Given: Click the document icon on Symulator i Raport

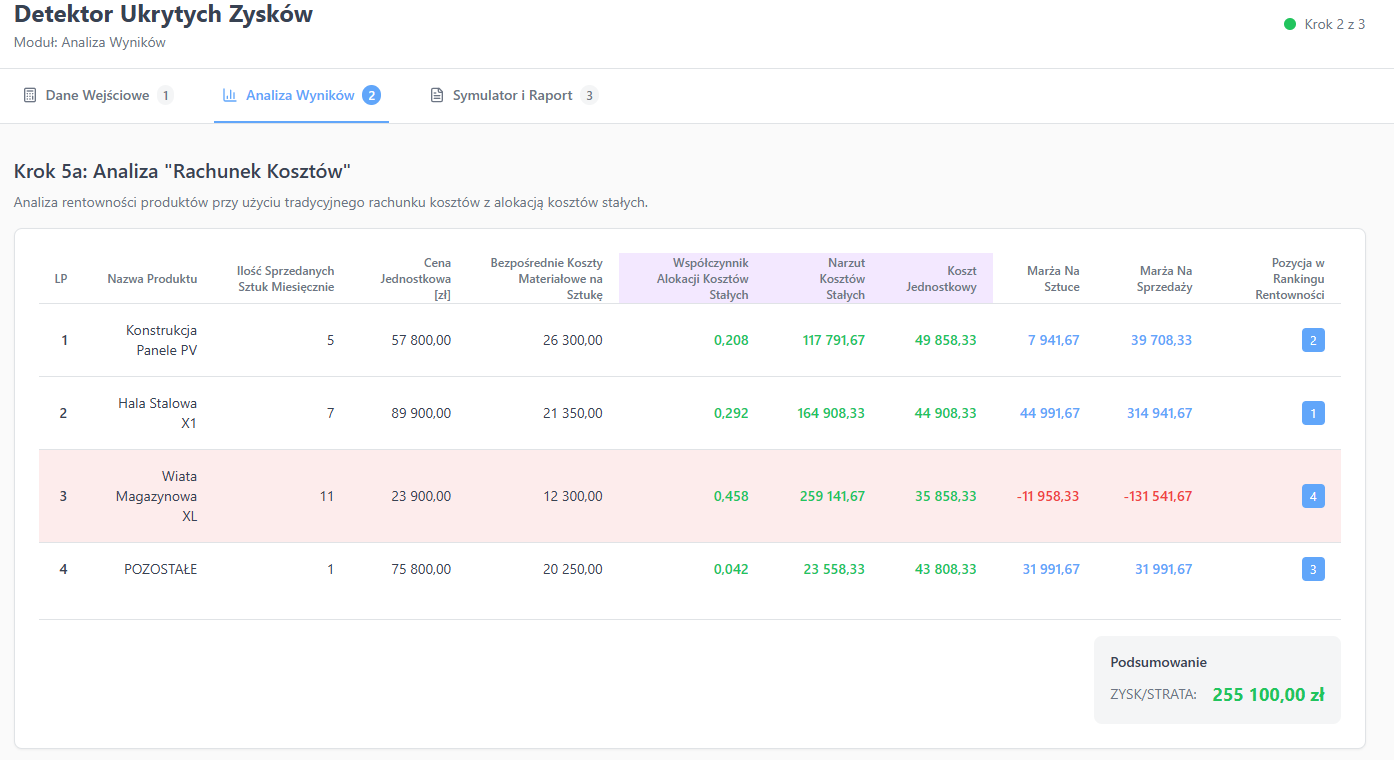Looking at the screenshot, I should pyautogui.click(x=437, y=96).
